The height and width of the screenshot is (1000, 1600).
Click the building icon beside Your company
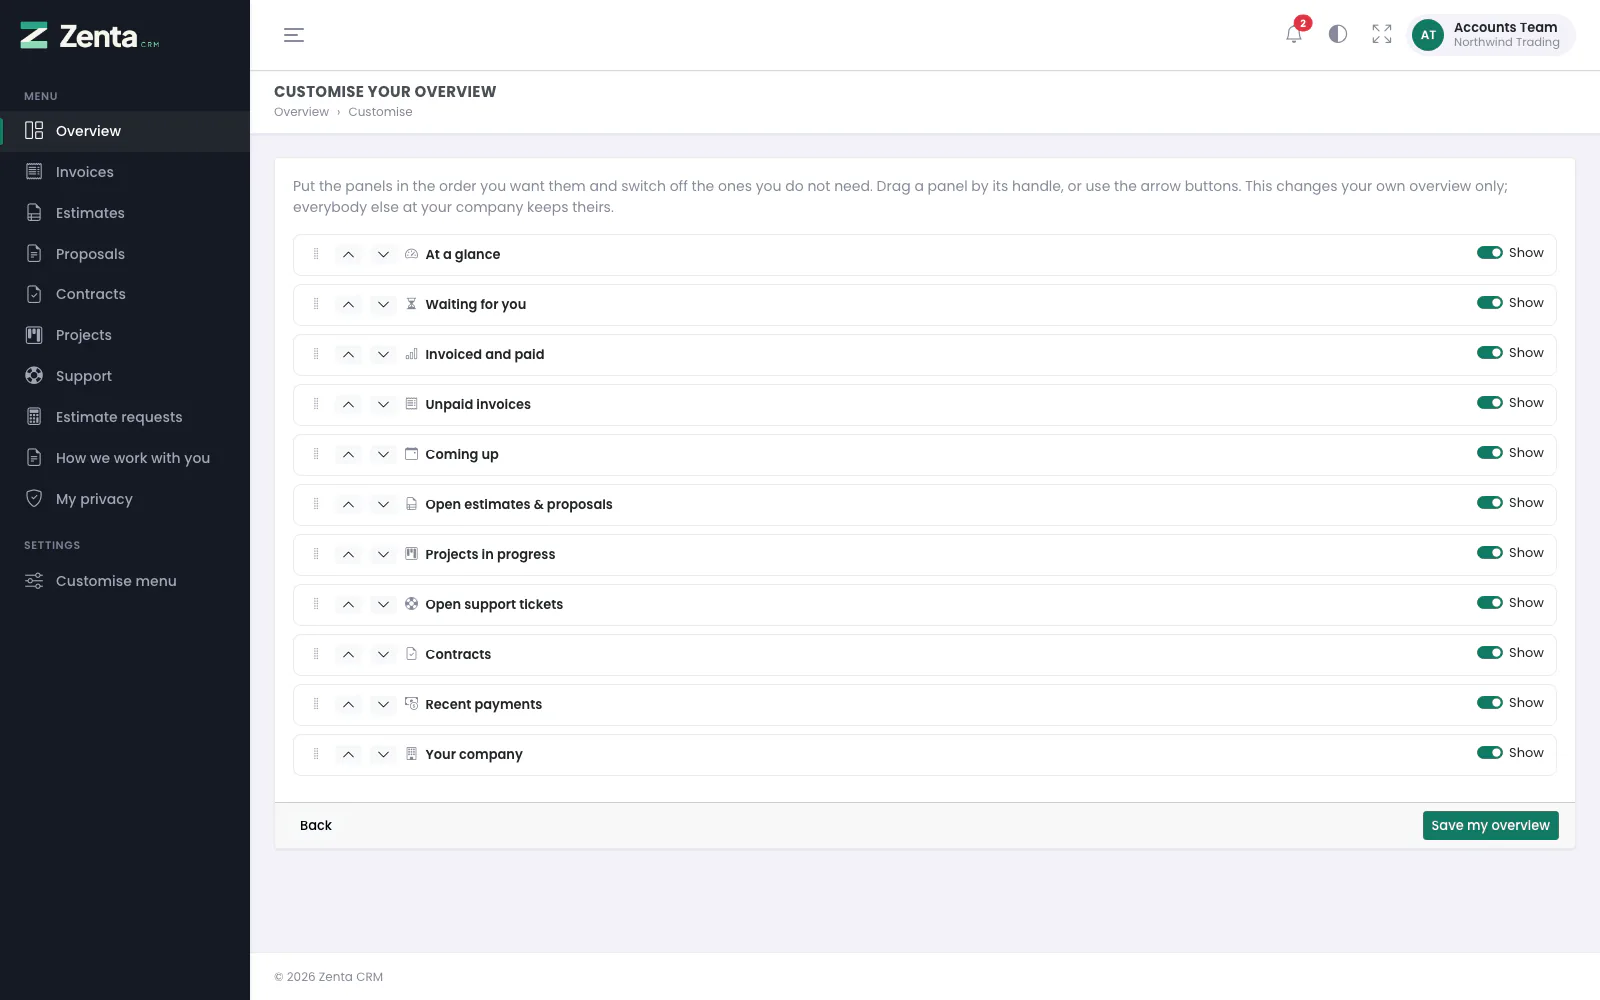point(411,754)
